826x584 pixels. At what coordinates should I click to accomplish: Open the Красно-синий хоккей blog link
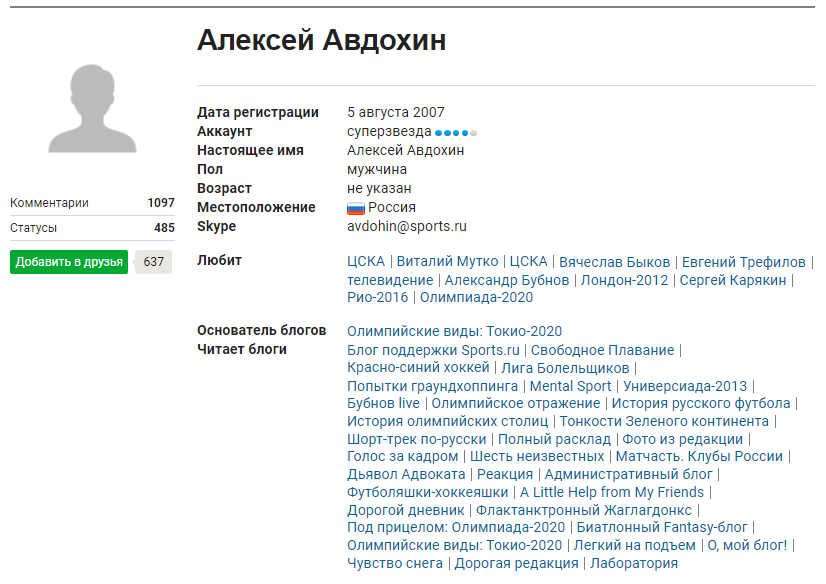(x=418, y=368)
